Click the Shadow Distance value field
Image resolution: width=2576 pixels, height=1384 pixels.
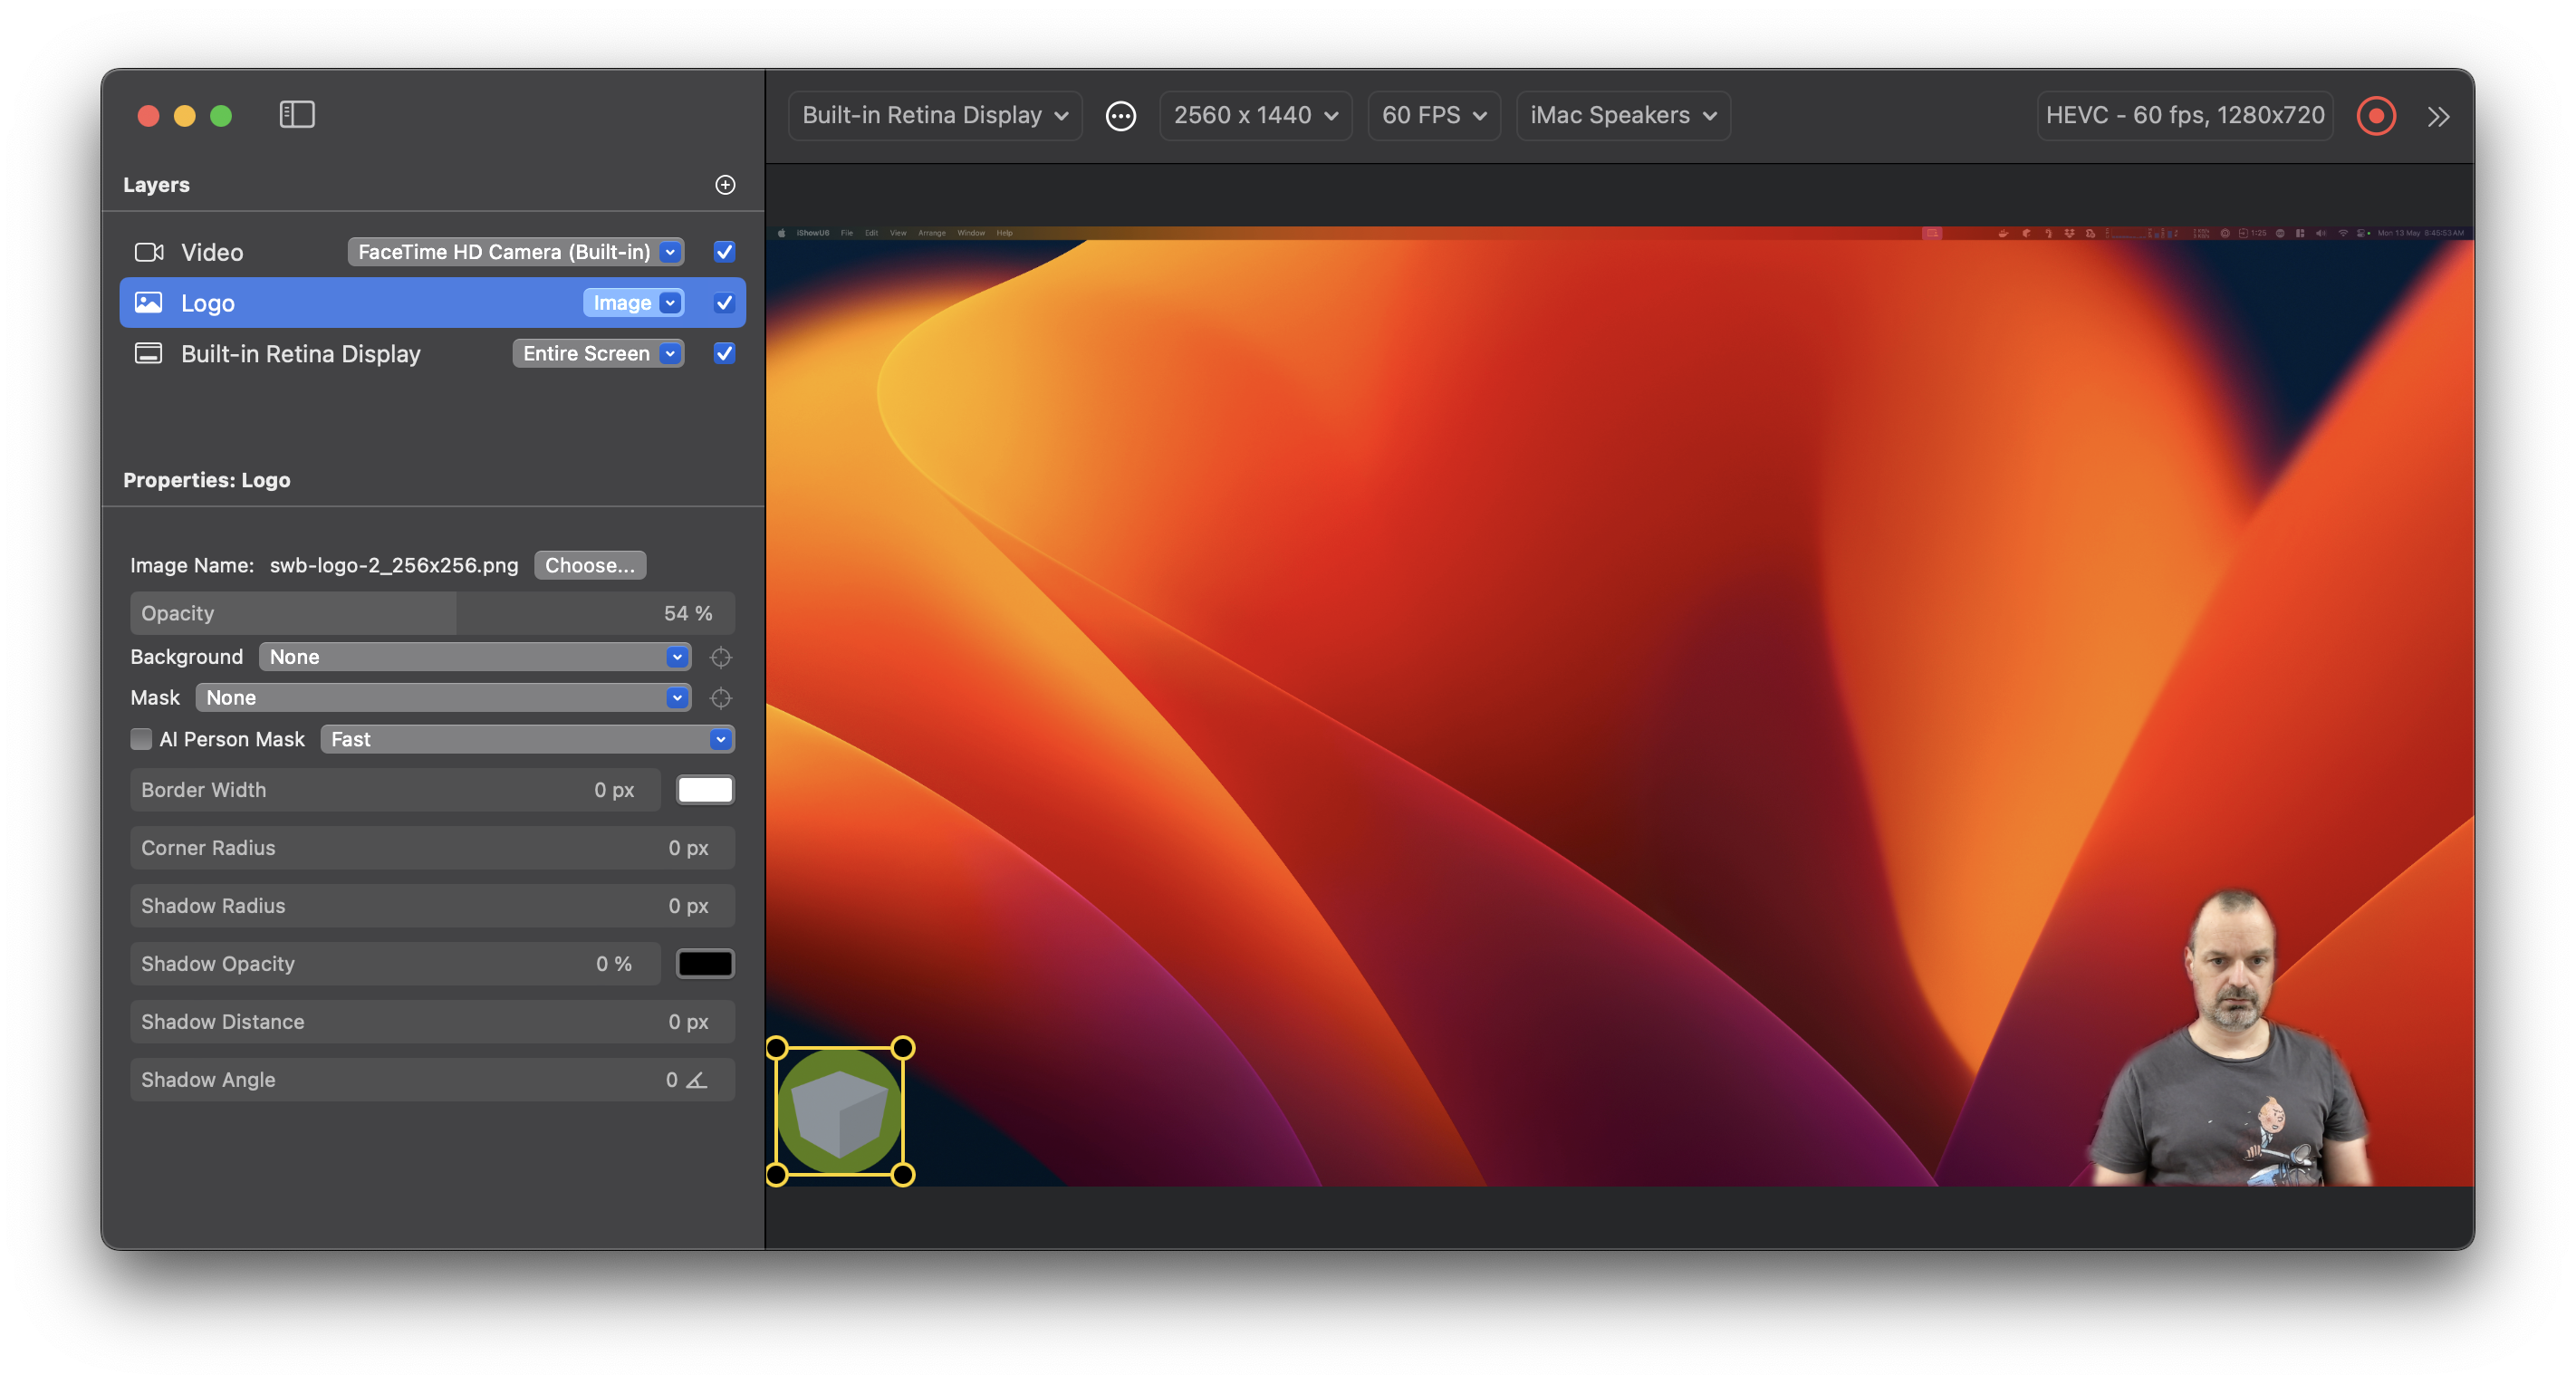click(x=432, y=1022)
